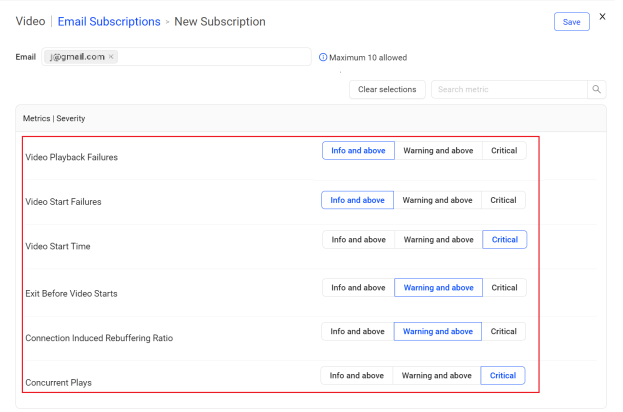The image size is (623, 412).
Task: Choose Info and above for Video Start Failures
Action: pyautogui.click(x=358, y=200)
